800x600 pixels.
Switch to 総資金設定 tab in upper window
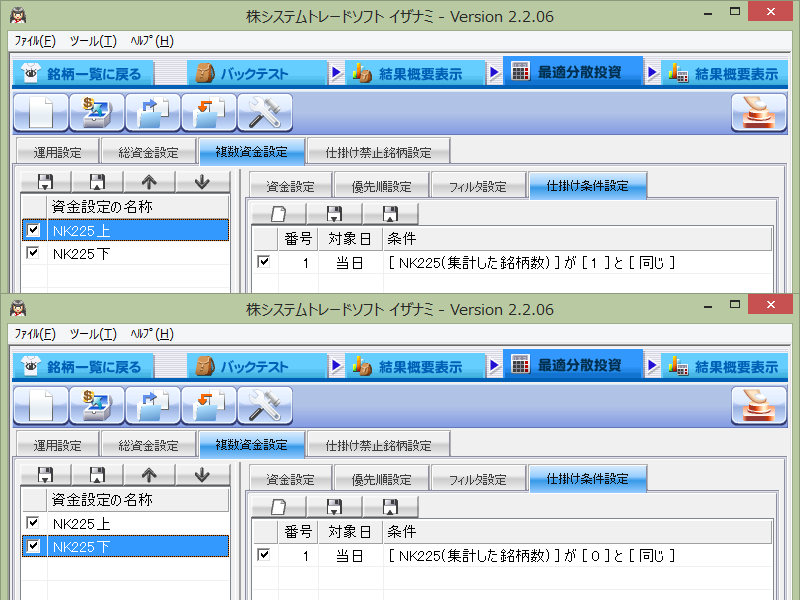(148, 152)
